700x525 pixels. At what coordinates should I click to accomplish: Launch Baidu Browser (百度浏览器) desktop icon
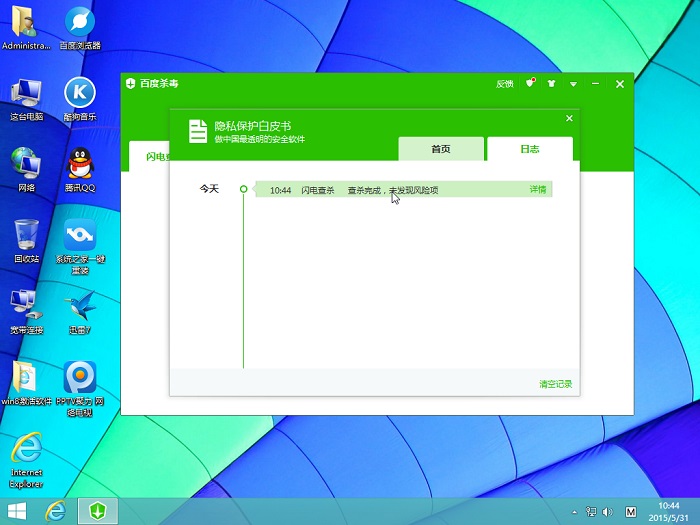80,28
